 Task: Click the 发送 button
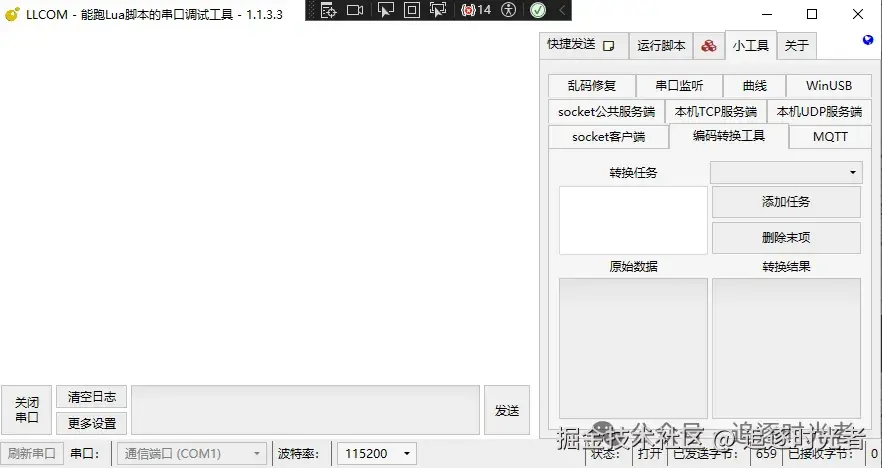tap(507, 410)
